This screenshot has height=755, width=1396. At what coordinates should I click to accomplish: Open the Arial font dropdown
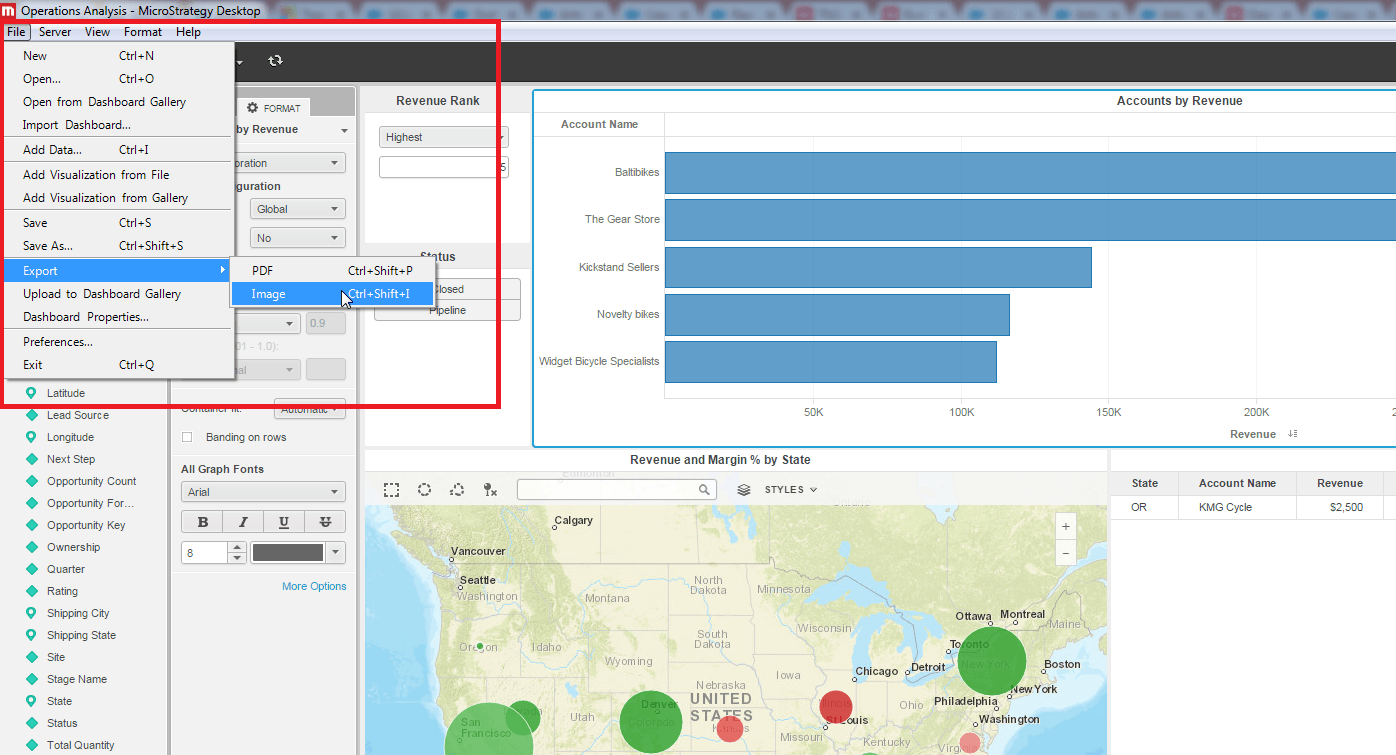(263, 492)
